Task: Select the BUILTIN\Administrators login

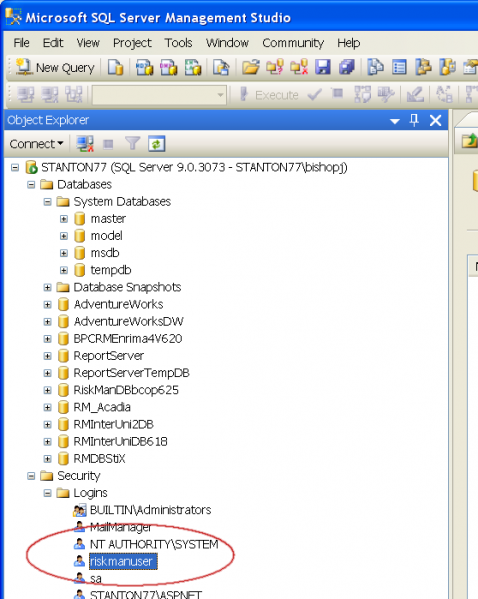Action: click(151, 510)
